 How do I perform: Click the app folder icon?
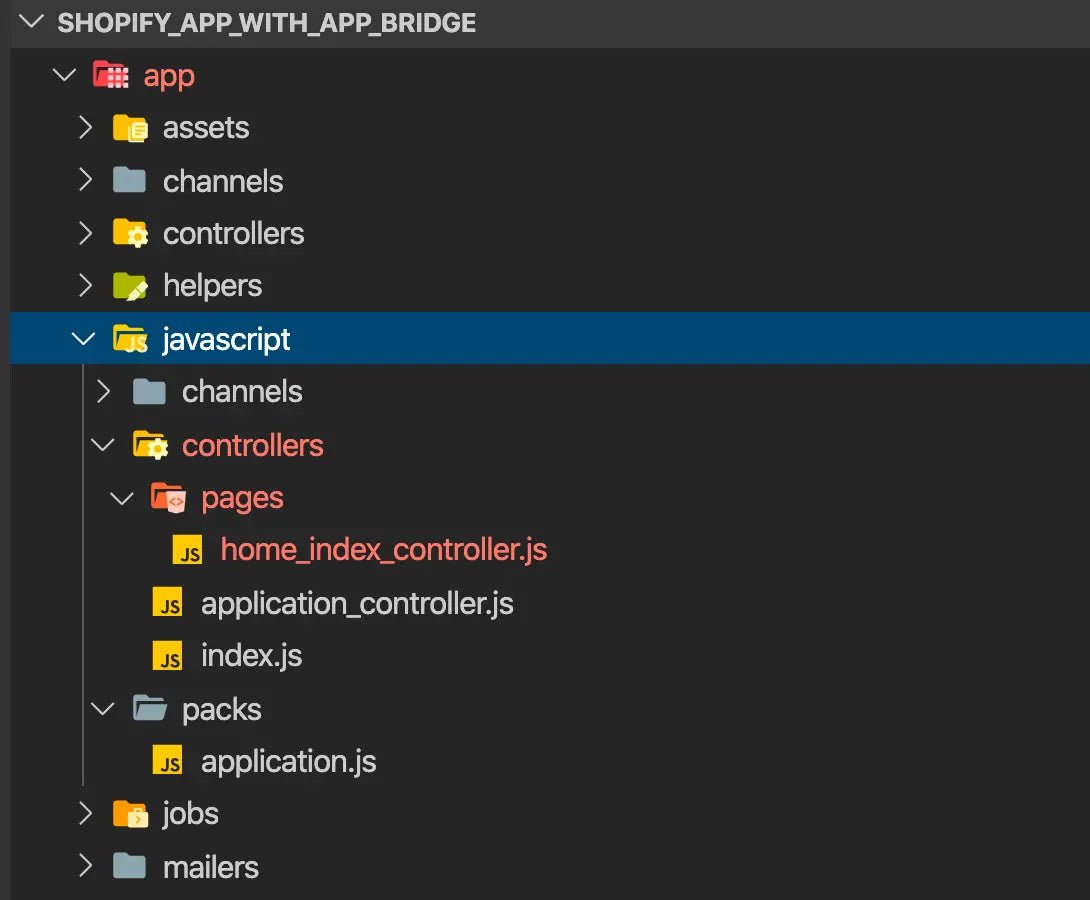pyautogui.click(x=108, y=75)
